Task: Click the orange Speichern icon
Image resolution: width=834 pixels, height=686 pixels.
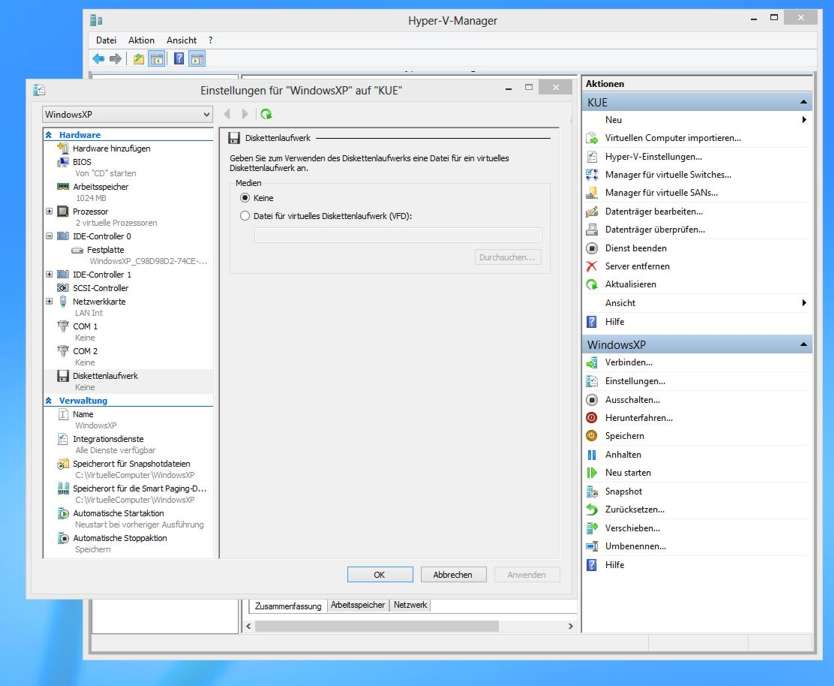Action: coord(591,436)
